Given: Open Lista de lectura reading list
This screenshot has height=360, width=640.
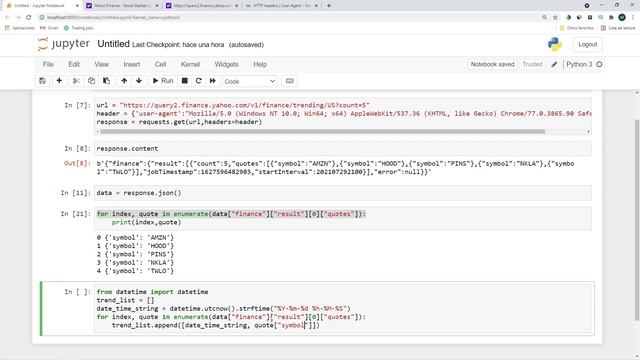Looking at the screenshot, I should [x=618, y=28].
